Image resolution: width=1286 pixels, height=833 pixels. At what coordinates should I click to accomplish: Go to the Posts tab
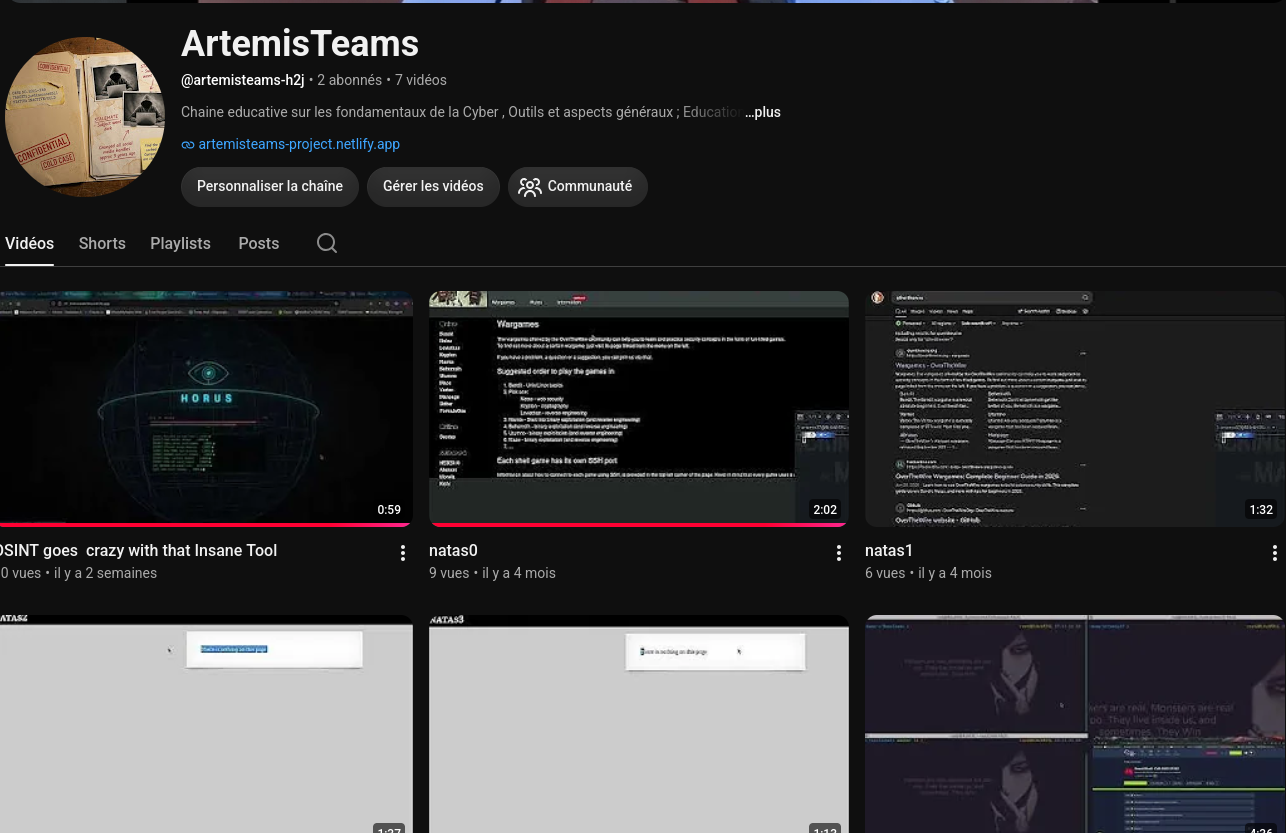click(258, 243)
